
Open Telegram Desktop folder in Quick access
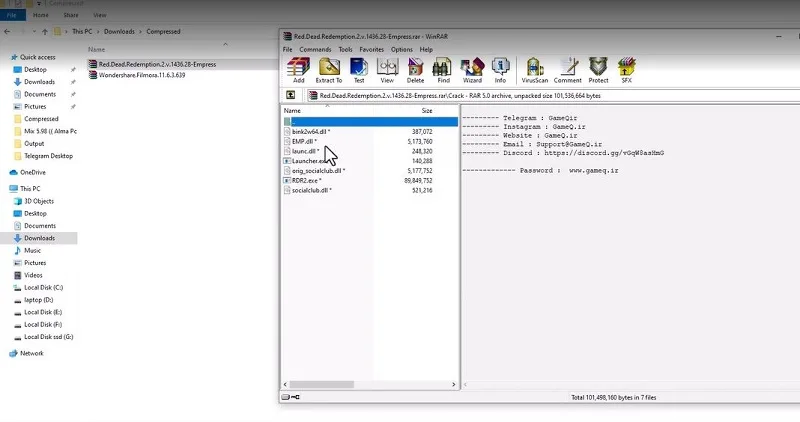tap(48, 156)
